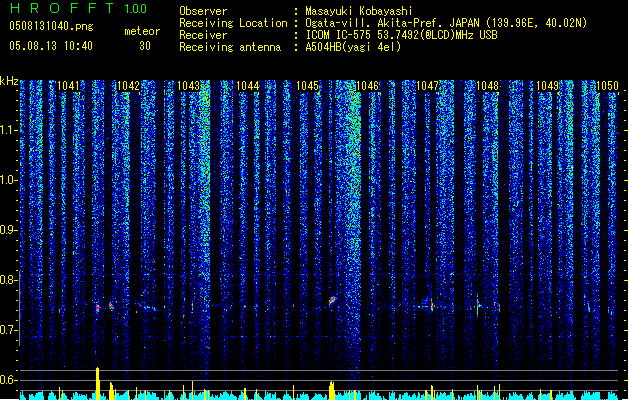629x400 pixels.
Task: Click the red meteor echo at 1047
Action: (432, 305)
